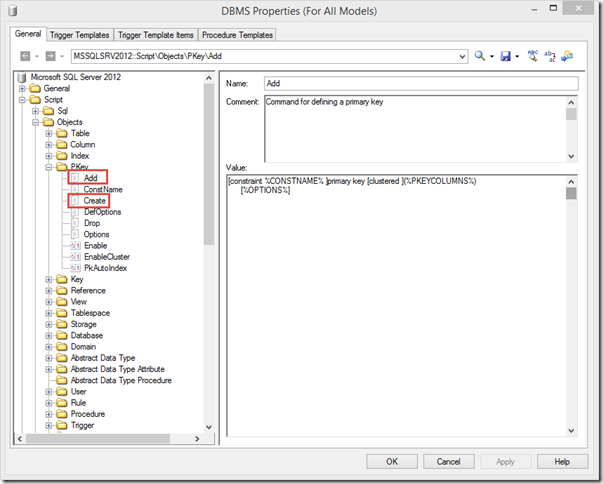
Task: Open the path combo box dropdown
Action: (462, 57)
